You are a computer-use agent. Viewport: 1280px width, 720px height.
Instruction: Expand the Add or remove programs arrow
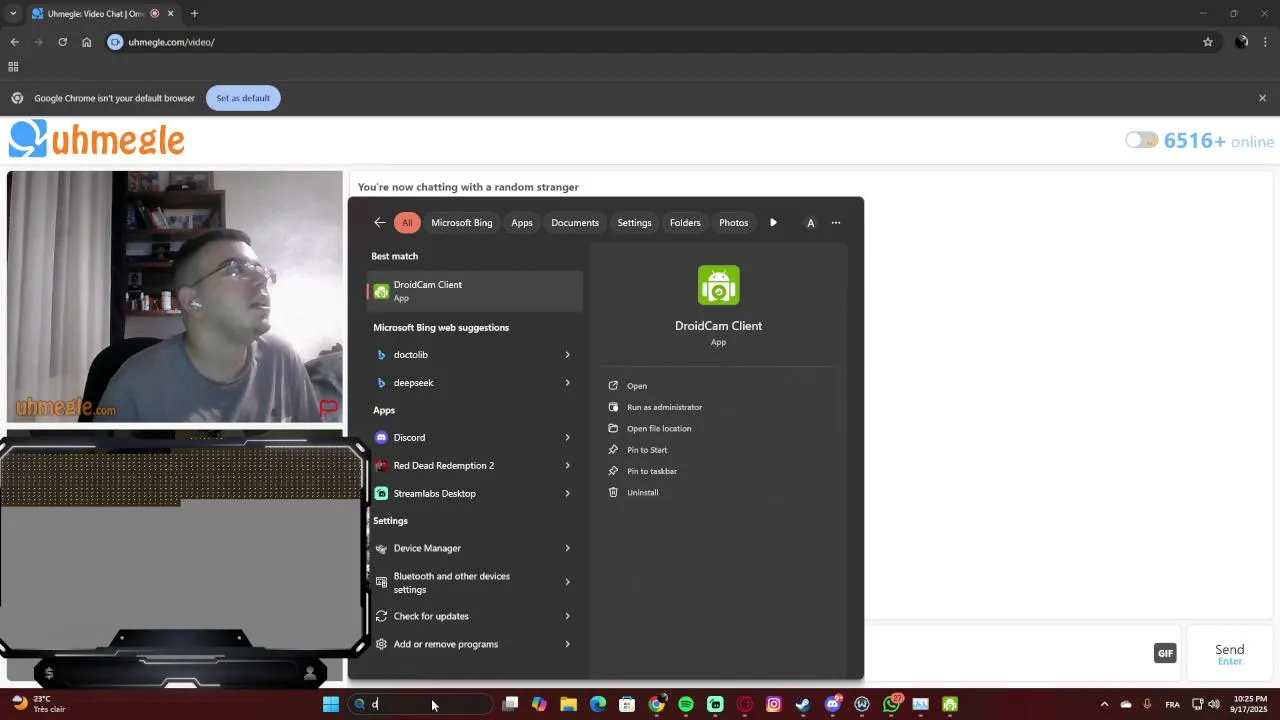(x=567, y=644)
